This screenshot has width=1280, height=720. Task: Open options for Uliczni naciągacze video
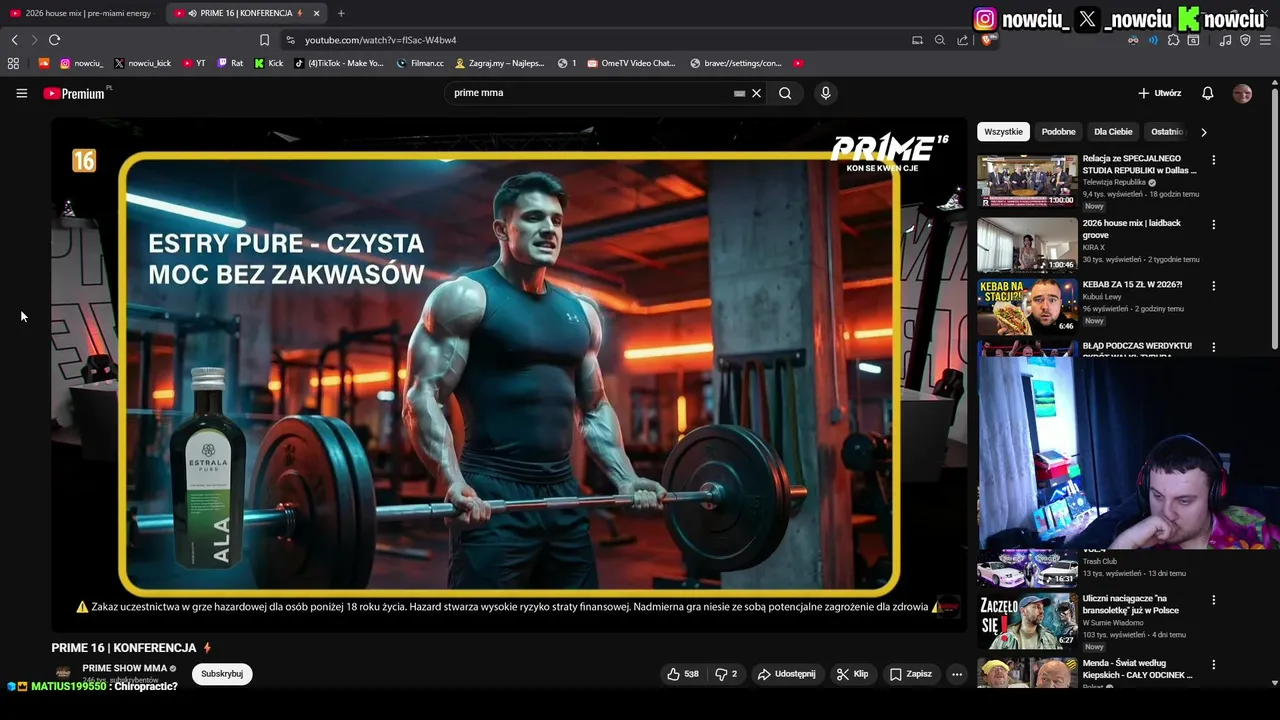1213,600
